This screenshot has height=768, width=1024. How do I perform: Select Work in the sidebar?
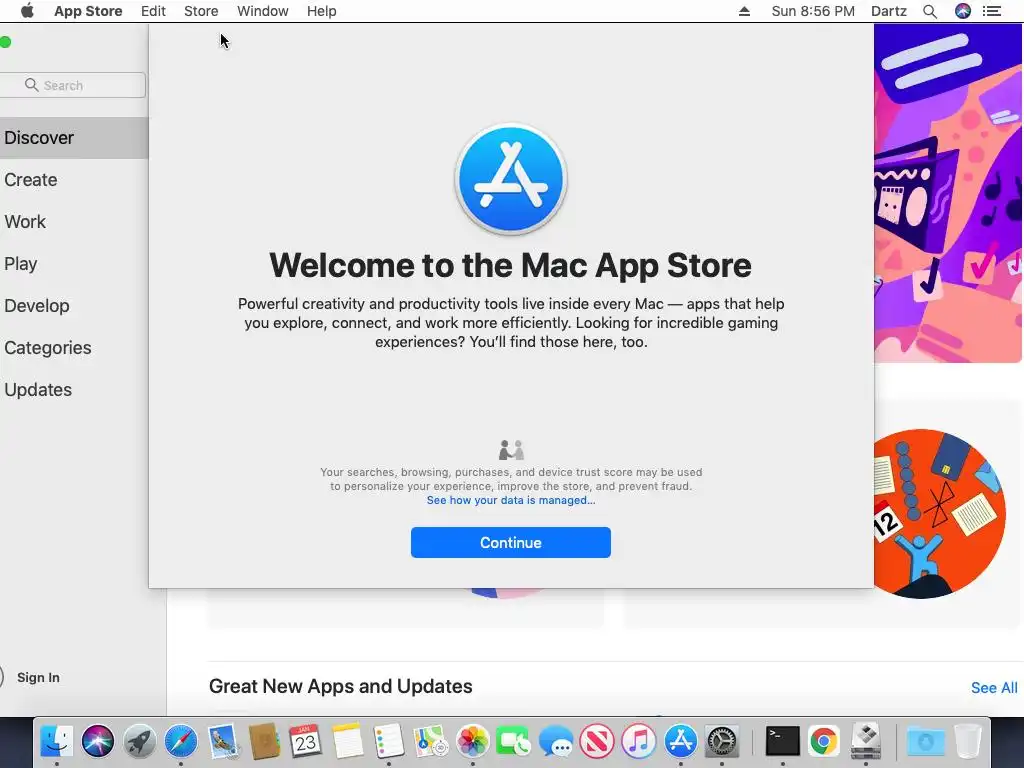(74, 222)
